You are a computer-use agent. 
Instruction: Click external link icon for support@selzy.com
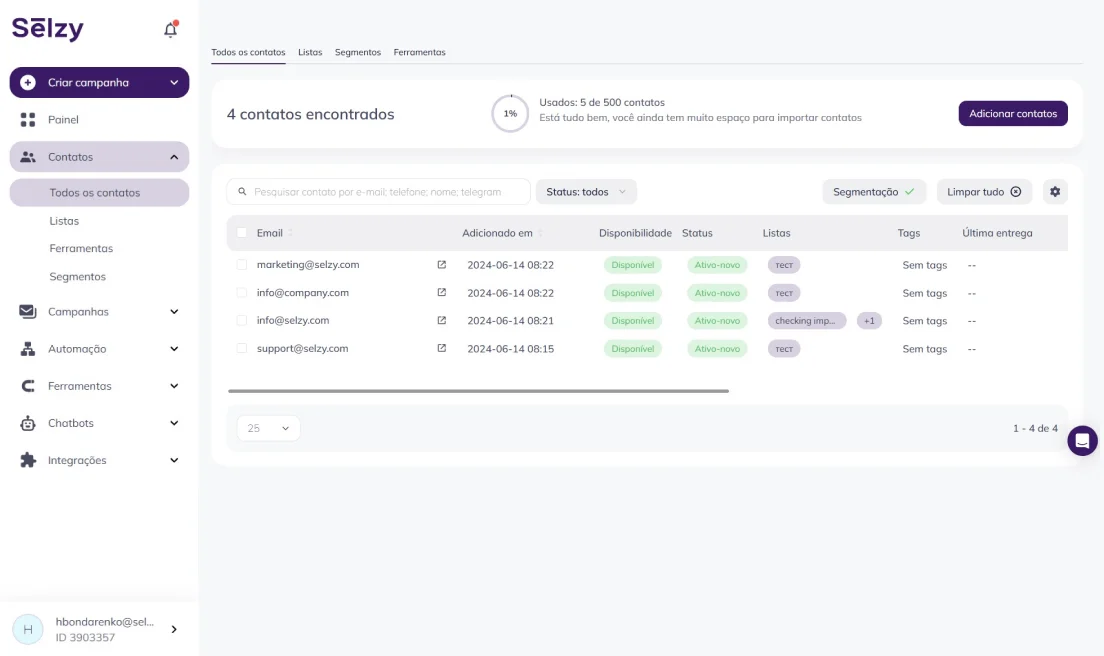(442, 349)
